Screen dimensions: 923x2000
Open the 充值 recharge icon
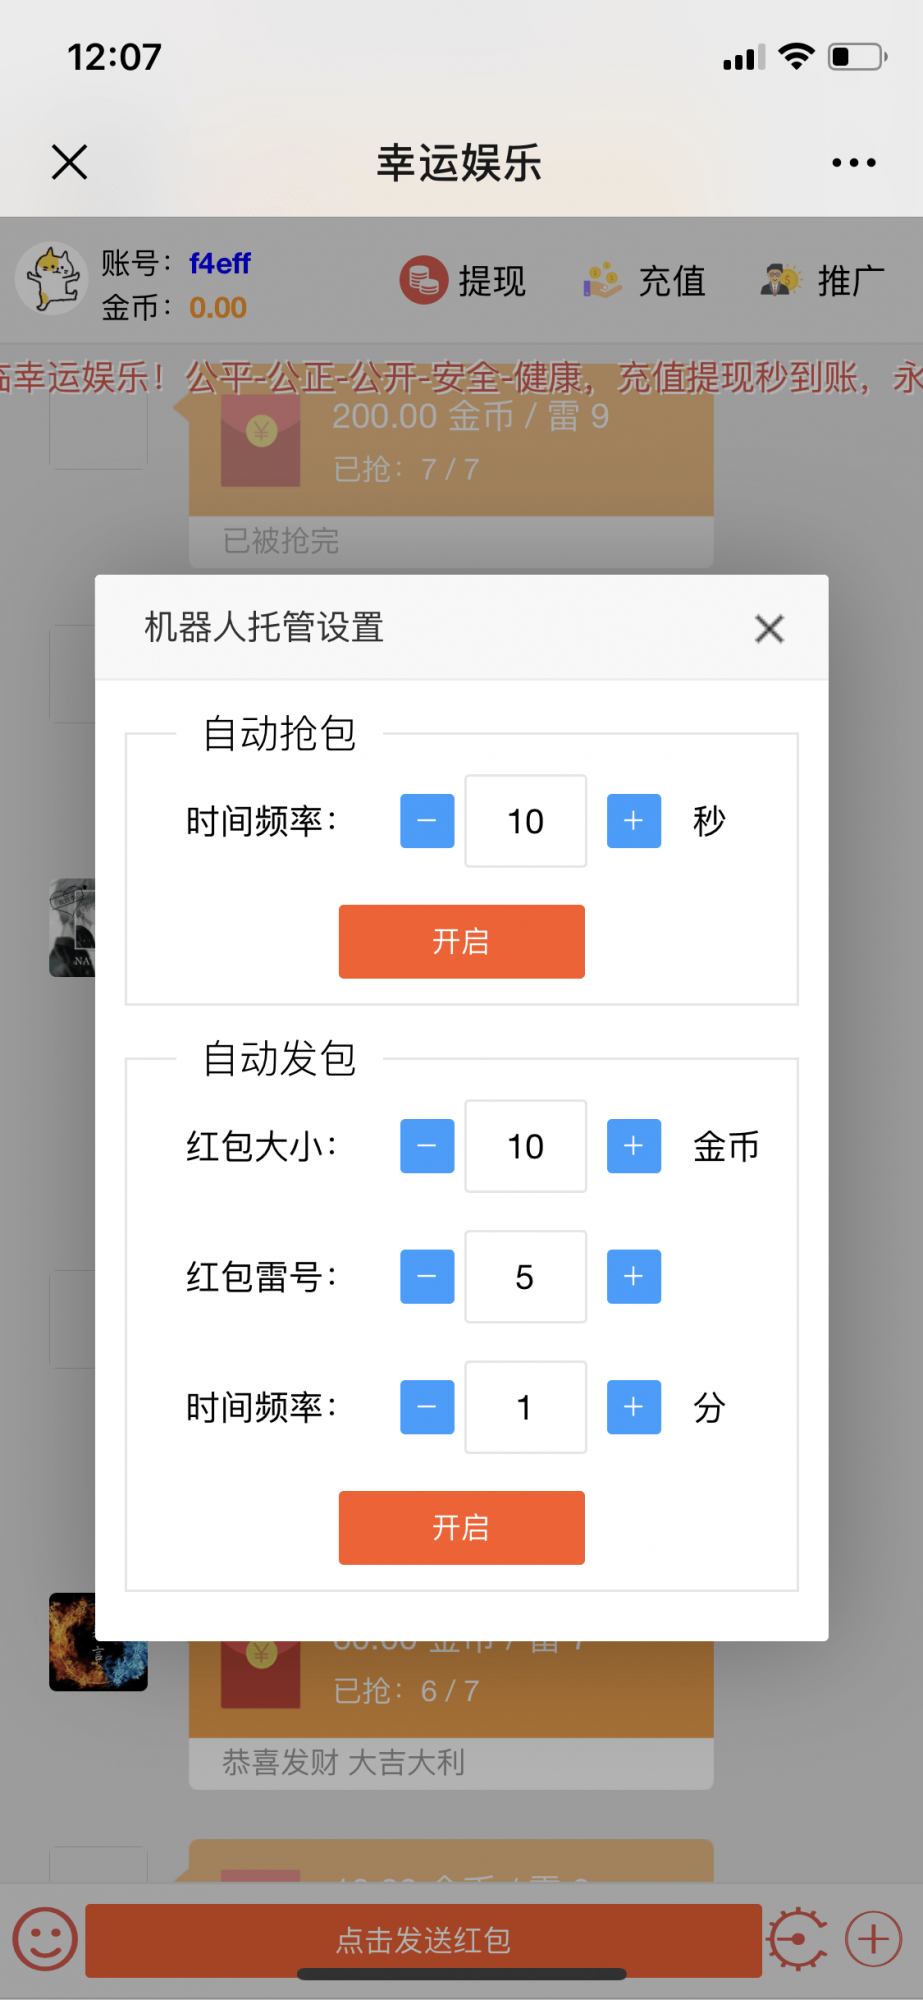[x=603, y=280]
